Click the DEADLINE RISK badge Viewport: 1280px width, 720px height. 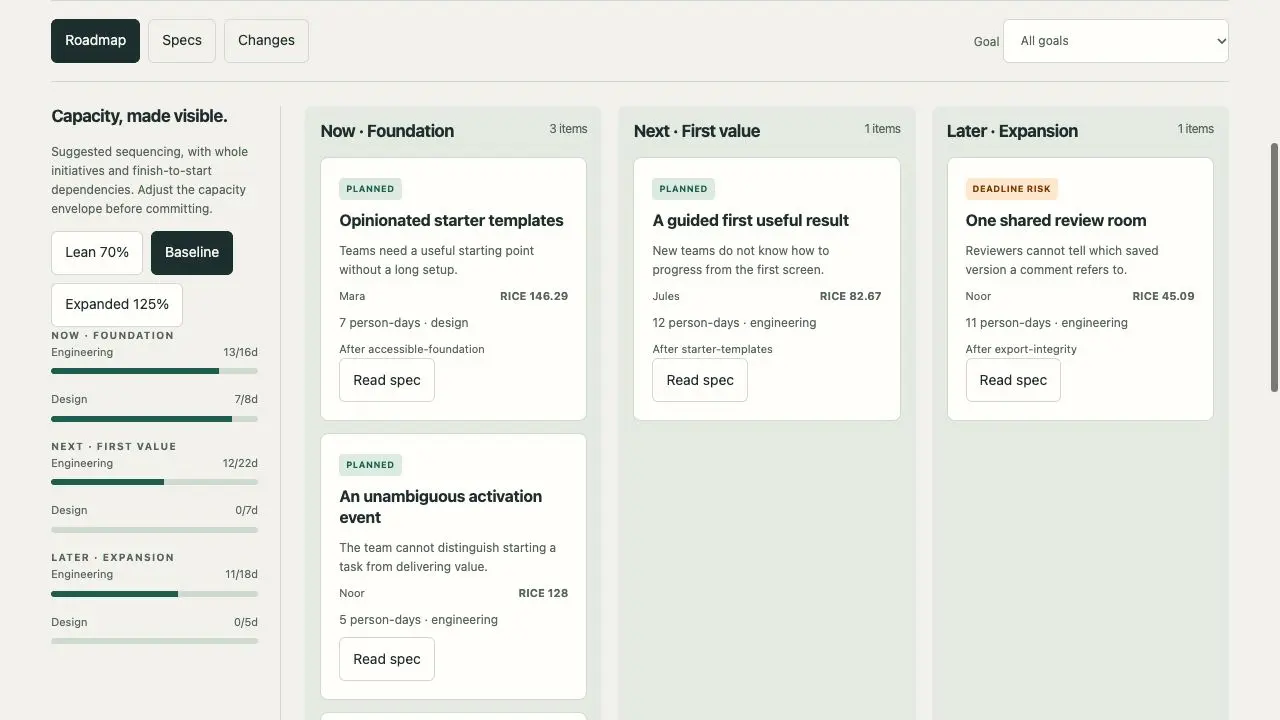point(1011,189)
